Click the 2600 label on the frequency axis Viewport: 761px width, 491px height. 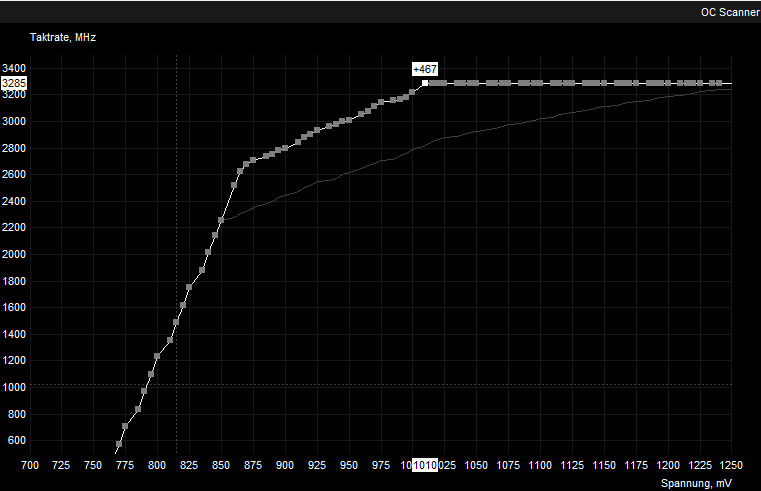14,174
